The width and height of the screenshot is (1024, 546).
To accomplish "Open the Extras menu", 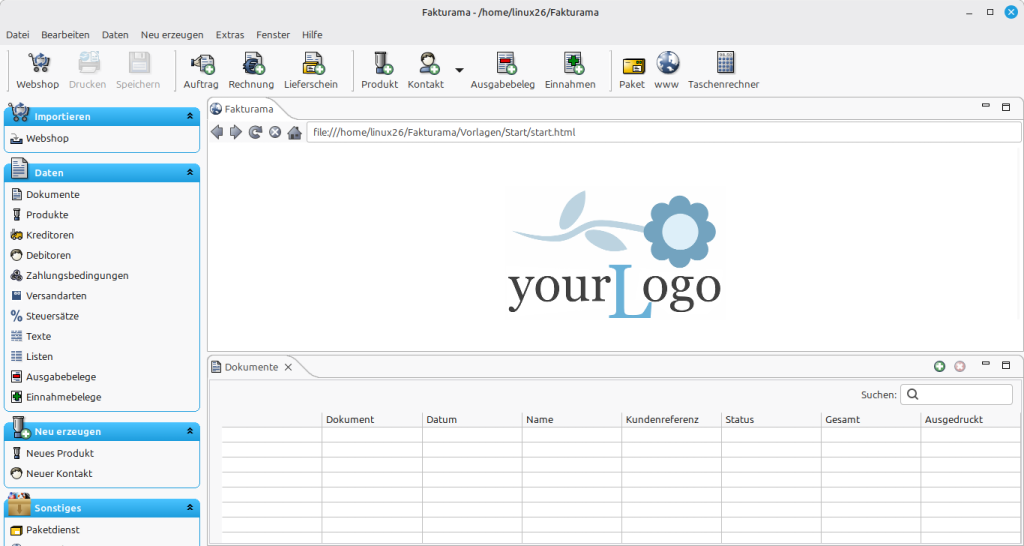I will point(229,34).
